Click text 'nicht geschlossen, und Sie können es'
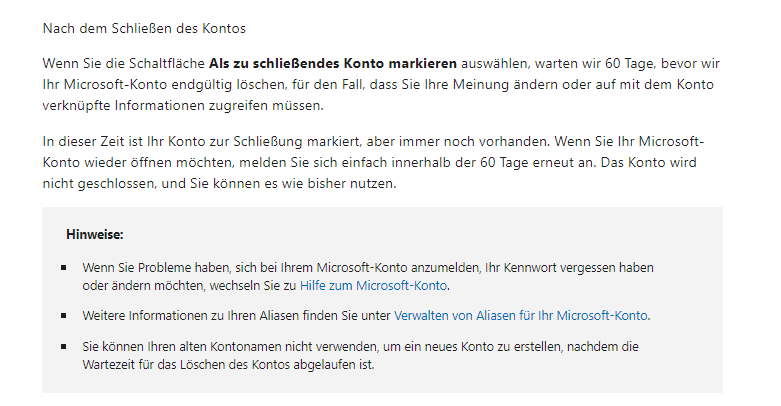Viewport: 781px width, 406px height. pos(162,183)
